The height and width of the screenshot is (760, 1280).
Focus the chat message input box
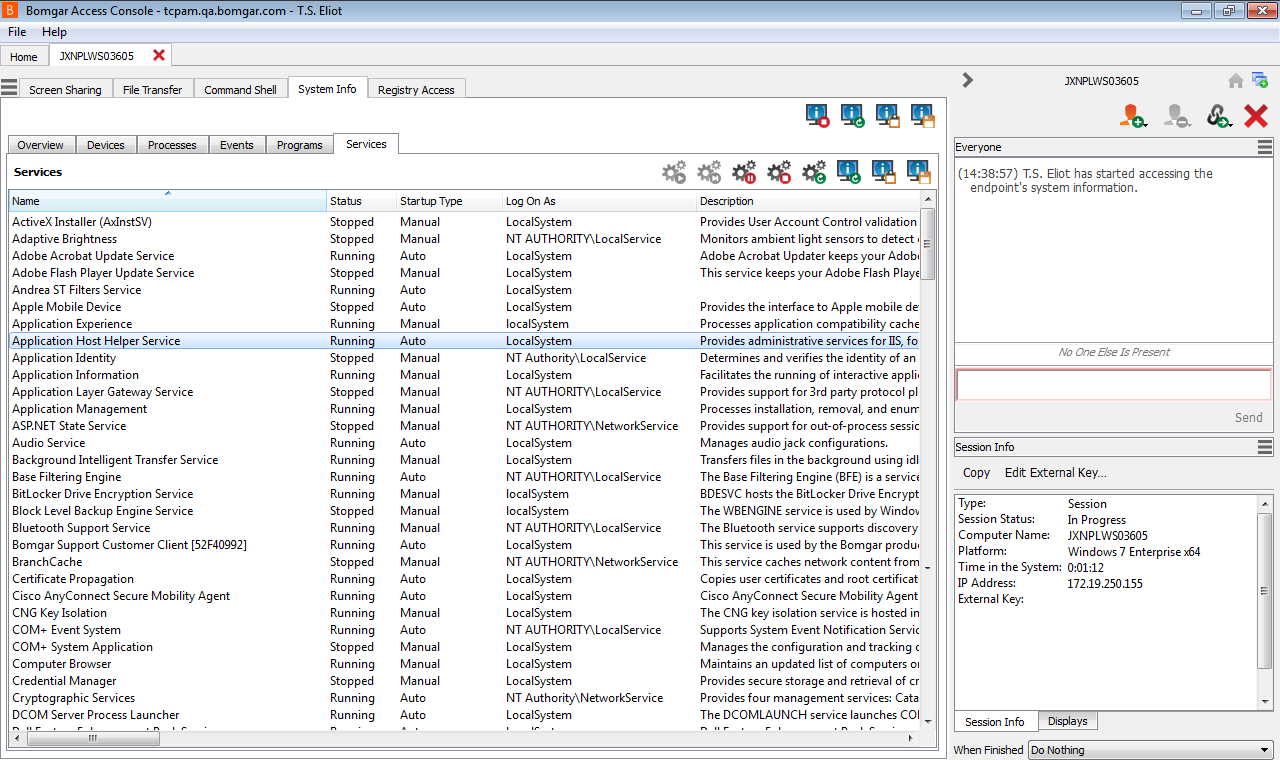[1113, 385]
